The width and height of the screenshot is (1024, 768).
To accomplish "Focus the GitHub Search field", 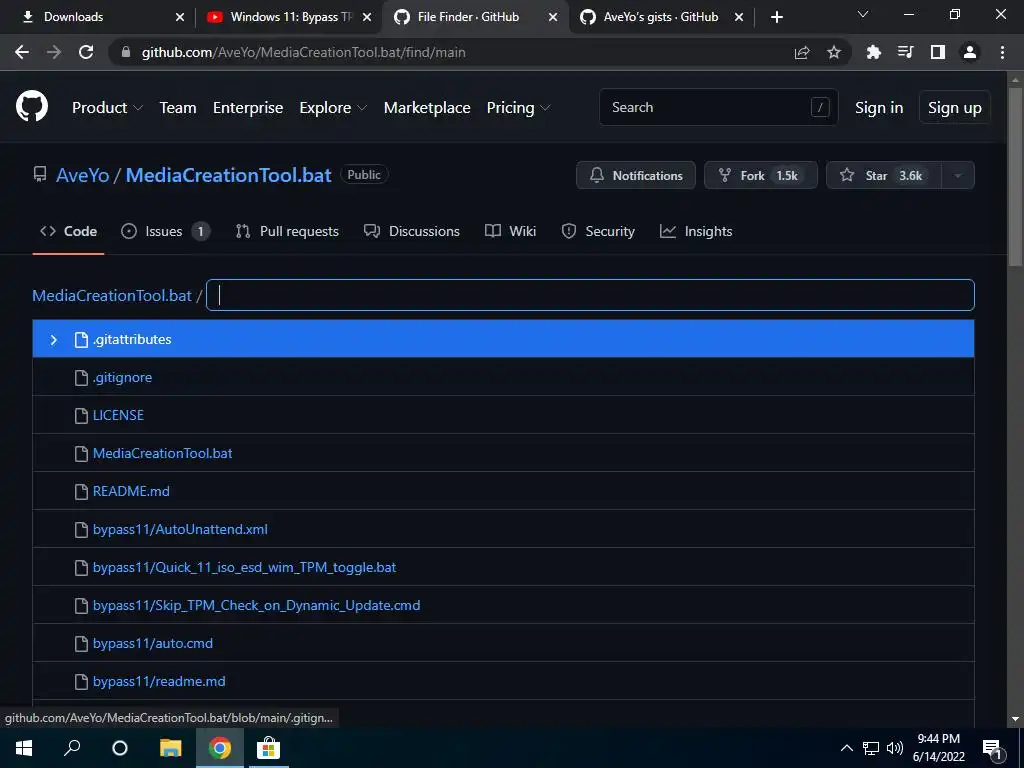I will click(x=718, y=107).
